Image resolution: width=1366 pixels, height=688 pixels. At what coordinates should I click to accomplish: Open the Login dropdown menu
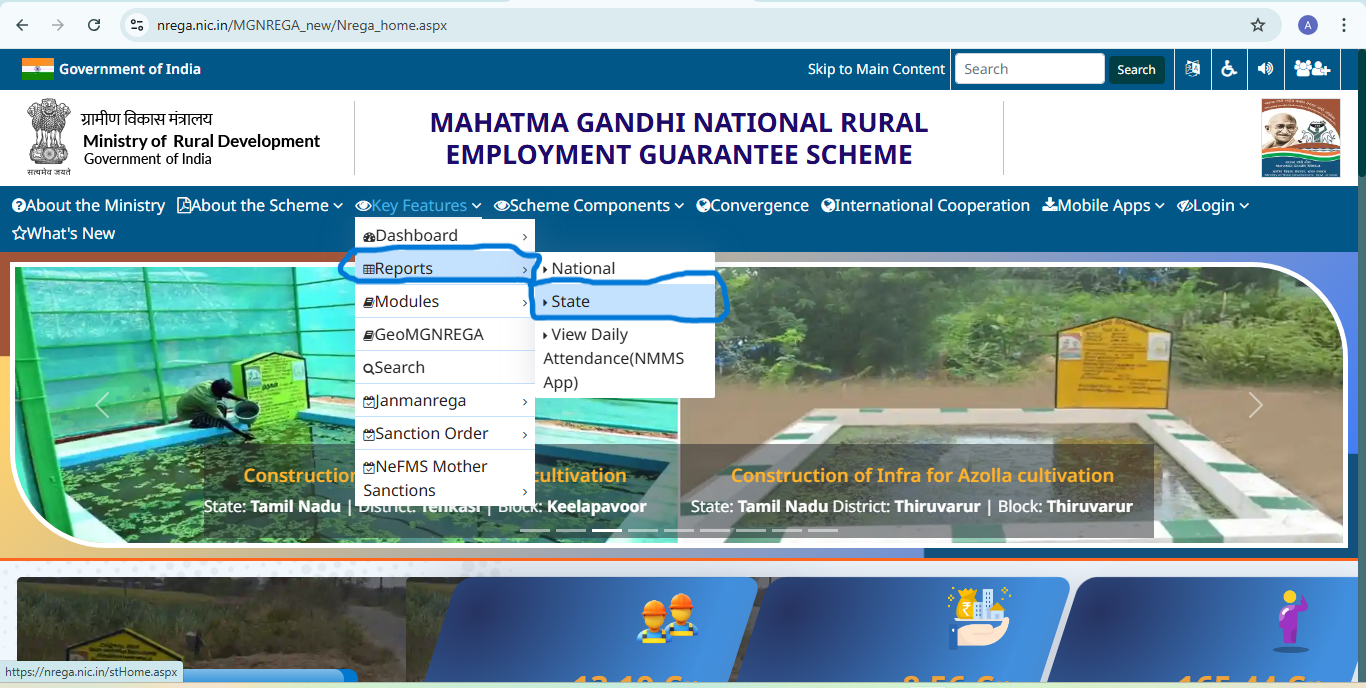click(1212, 205)
